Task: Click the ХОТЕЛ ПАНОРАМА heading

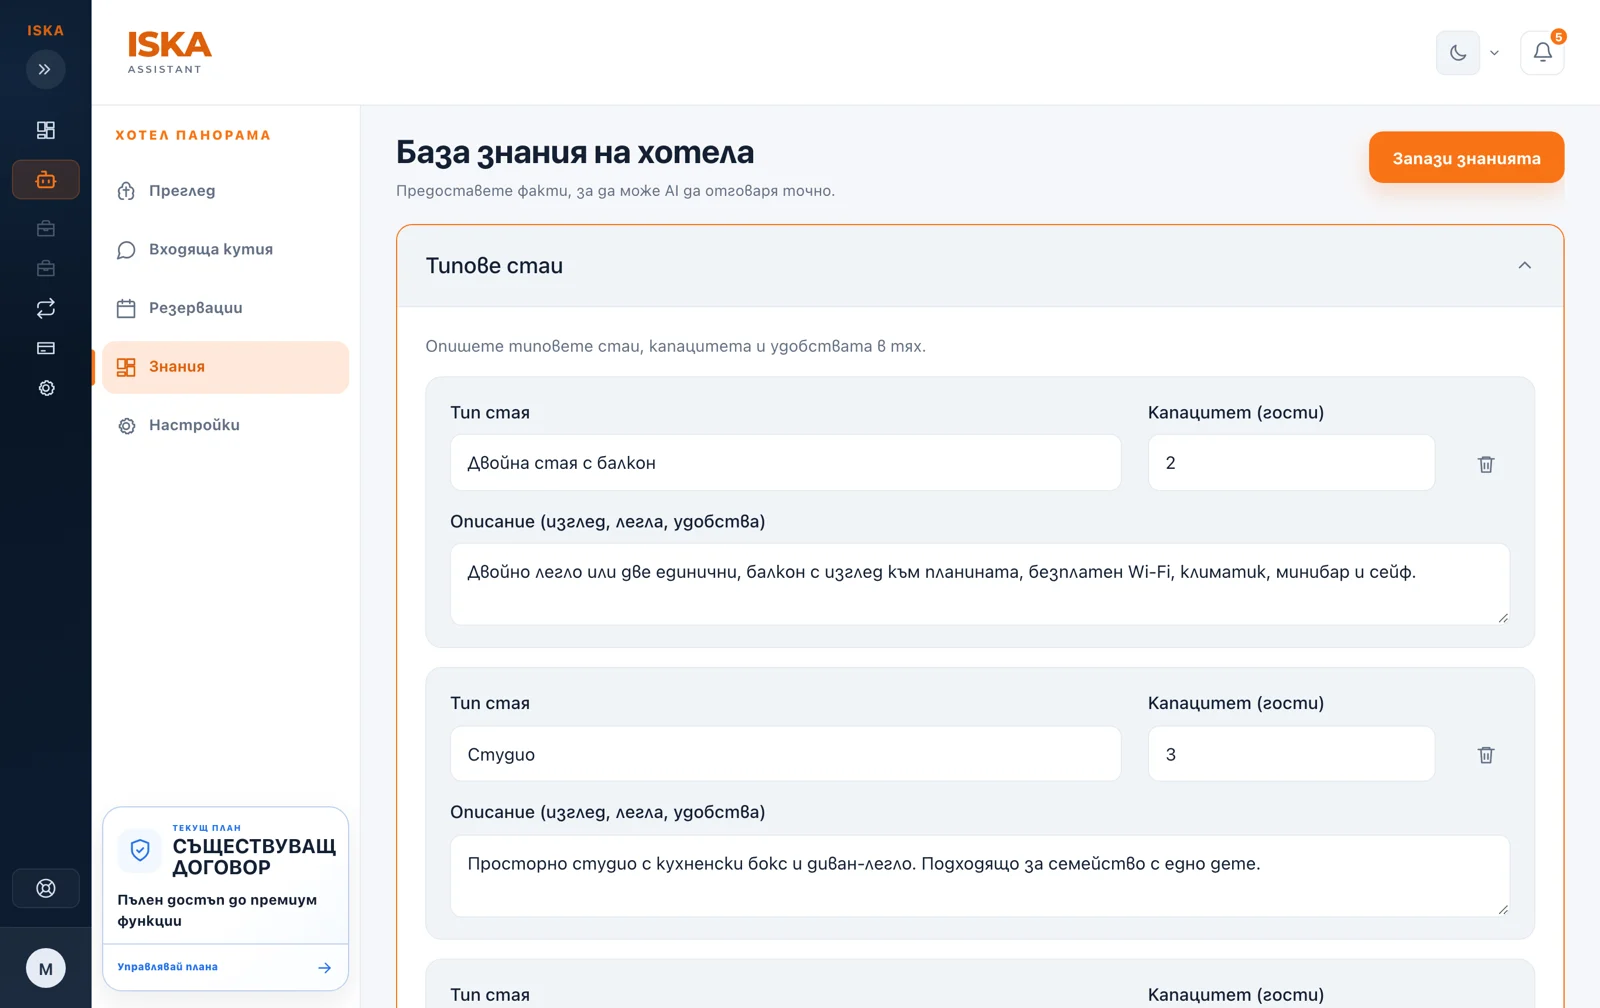Action: pos(193,135)
